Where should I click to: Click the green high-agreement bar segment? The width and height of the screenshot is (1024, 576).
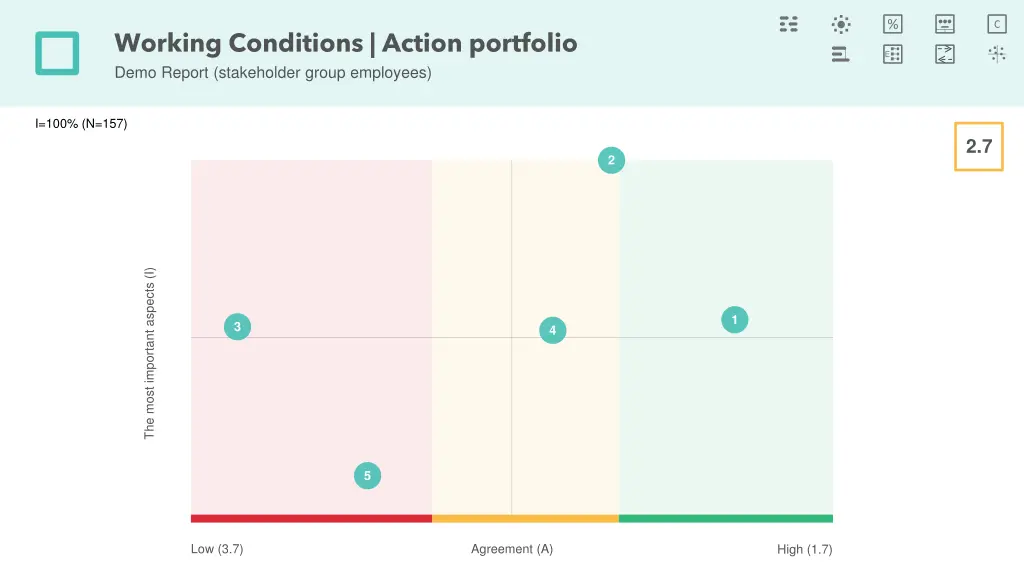coord(726,518)
